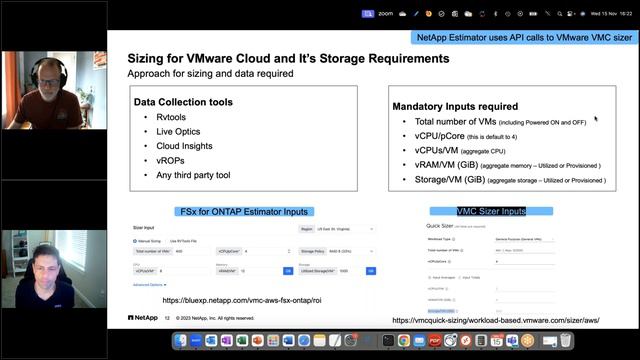Select the lower participant's video tile

[x=54, y=269]
